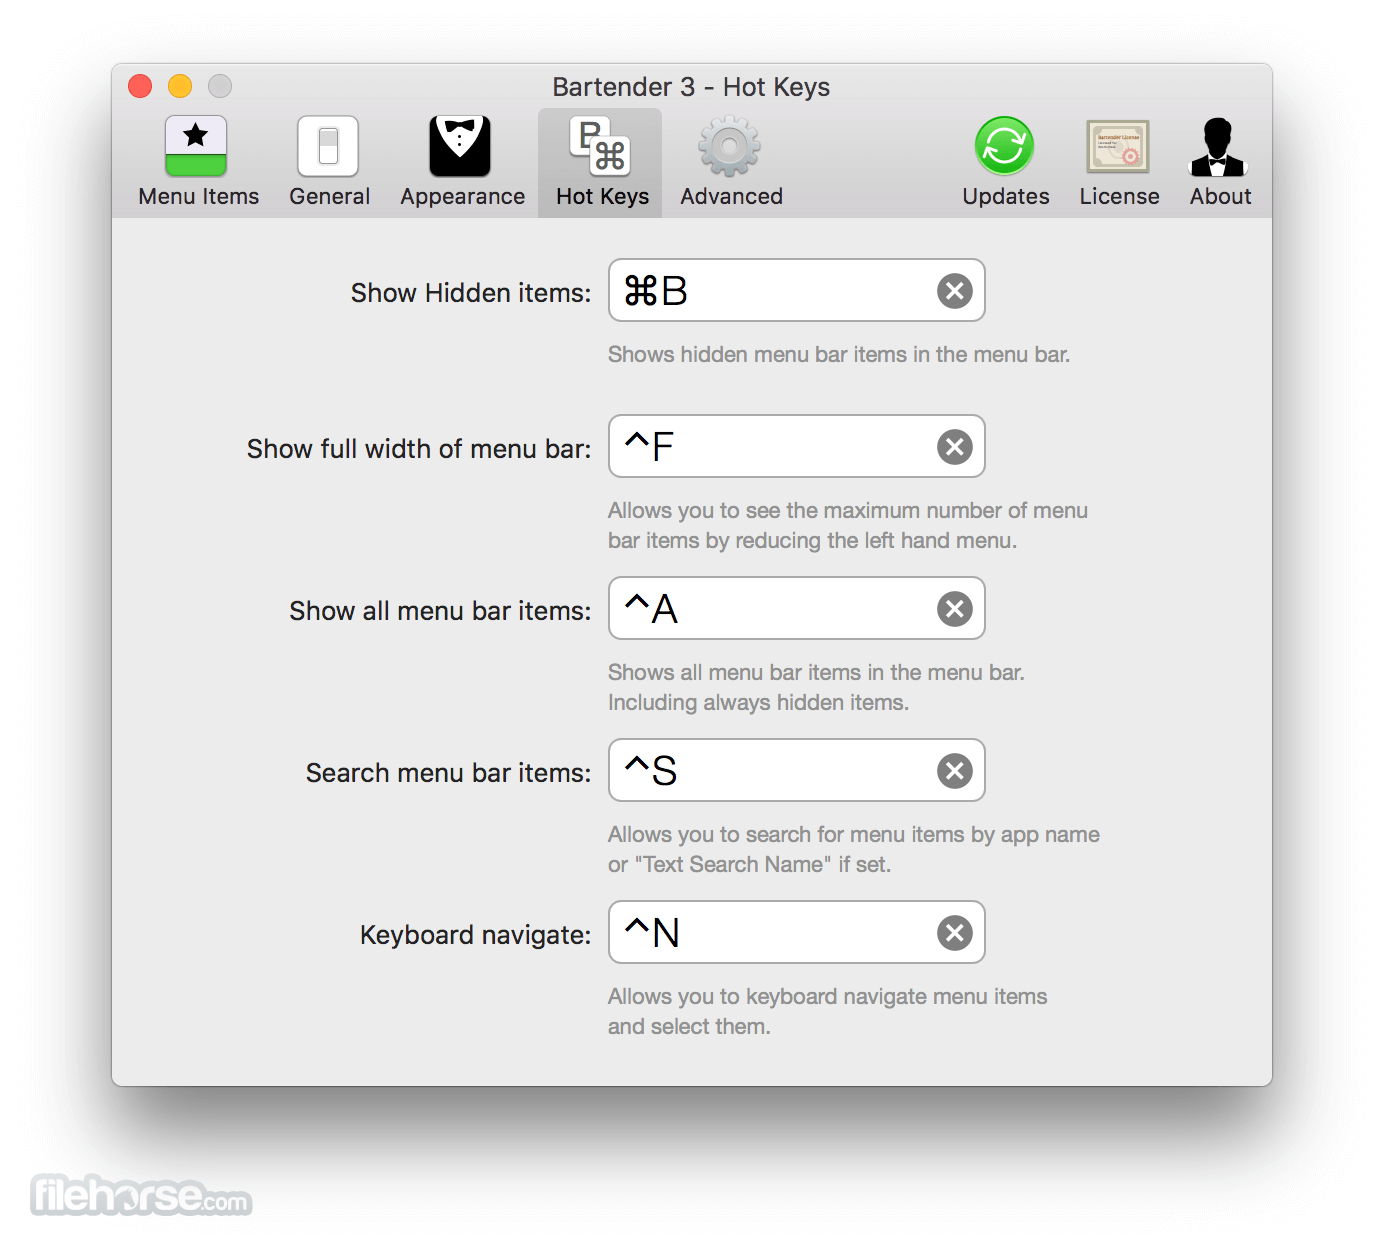Open the Menu Items preferences pane

pos(198,162)
